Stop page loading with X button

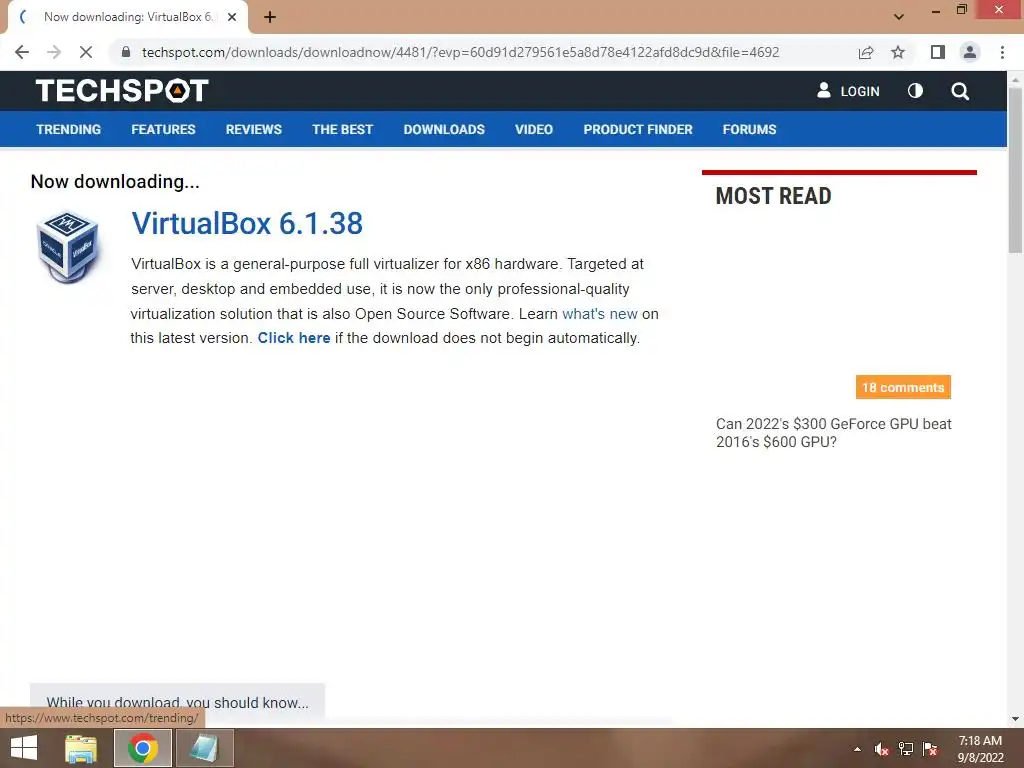point(86,52)
